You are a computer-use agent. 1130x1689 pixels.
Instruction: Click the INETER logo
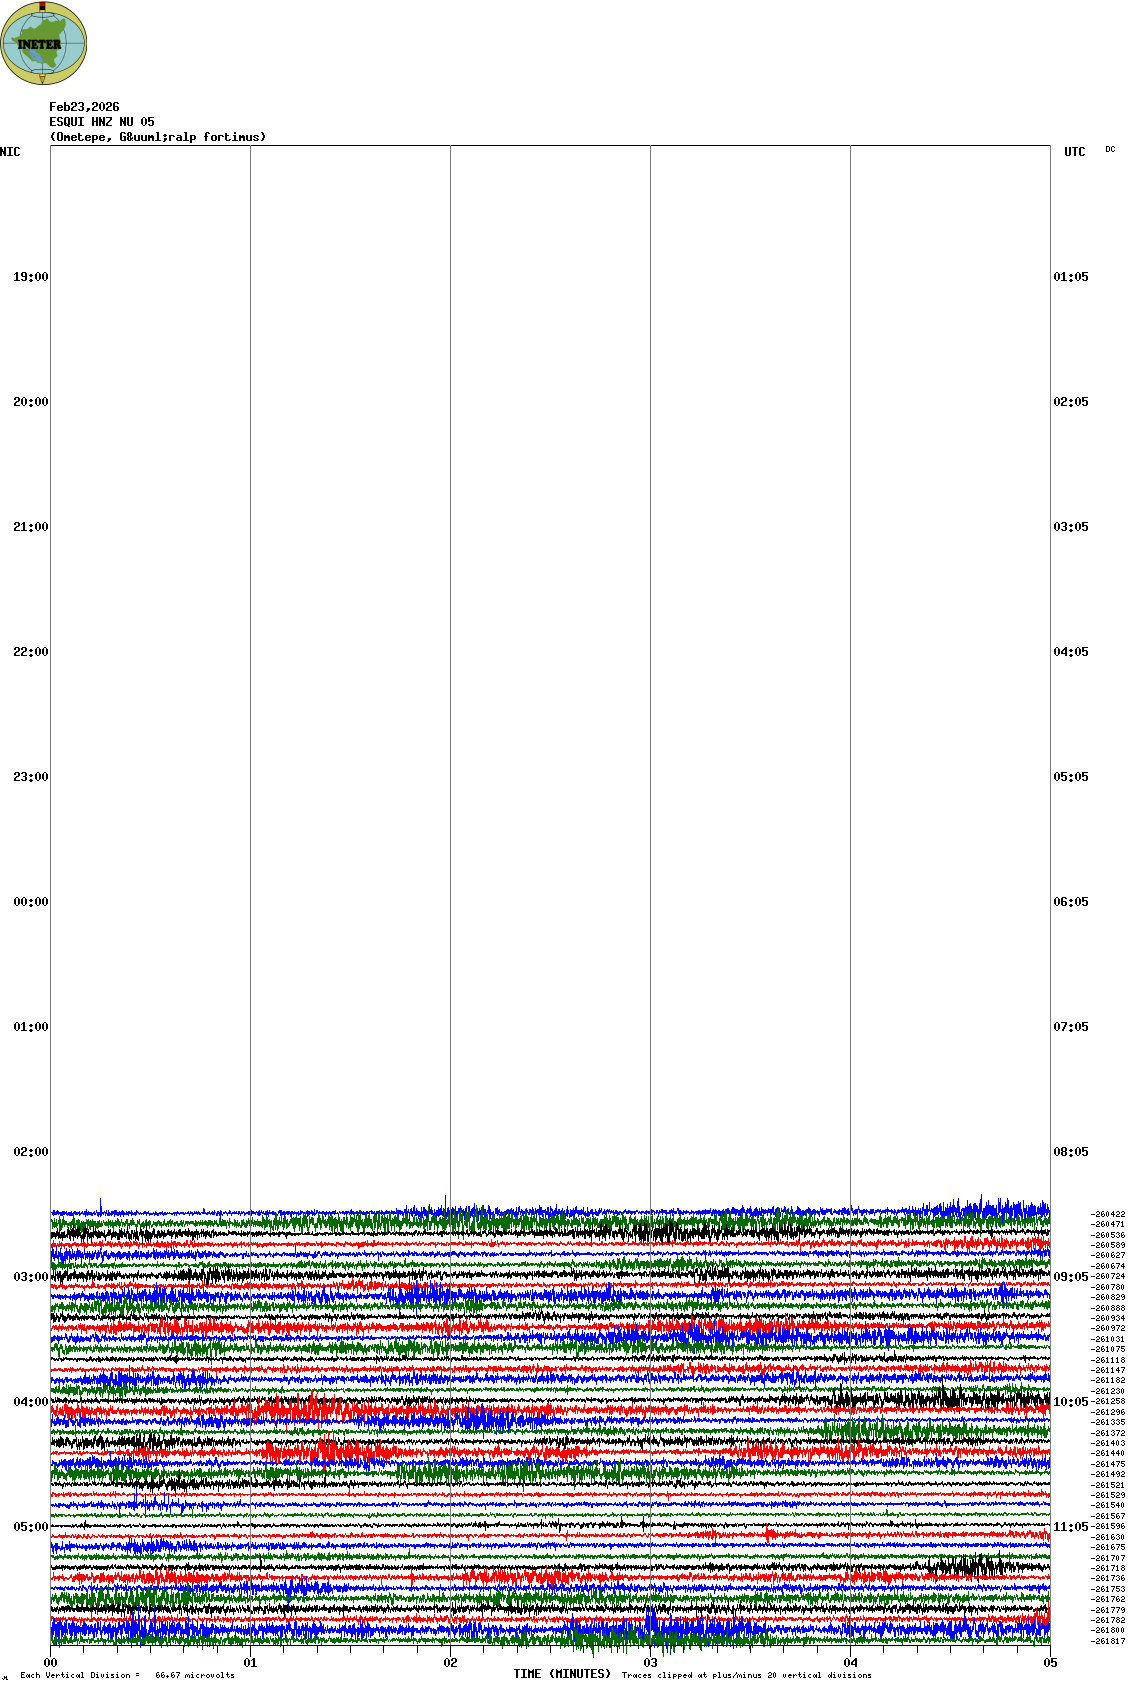click(x=44, y=44)
